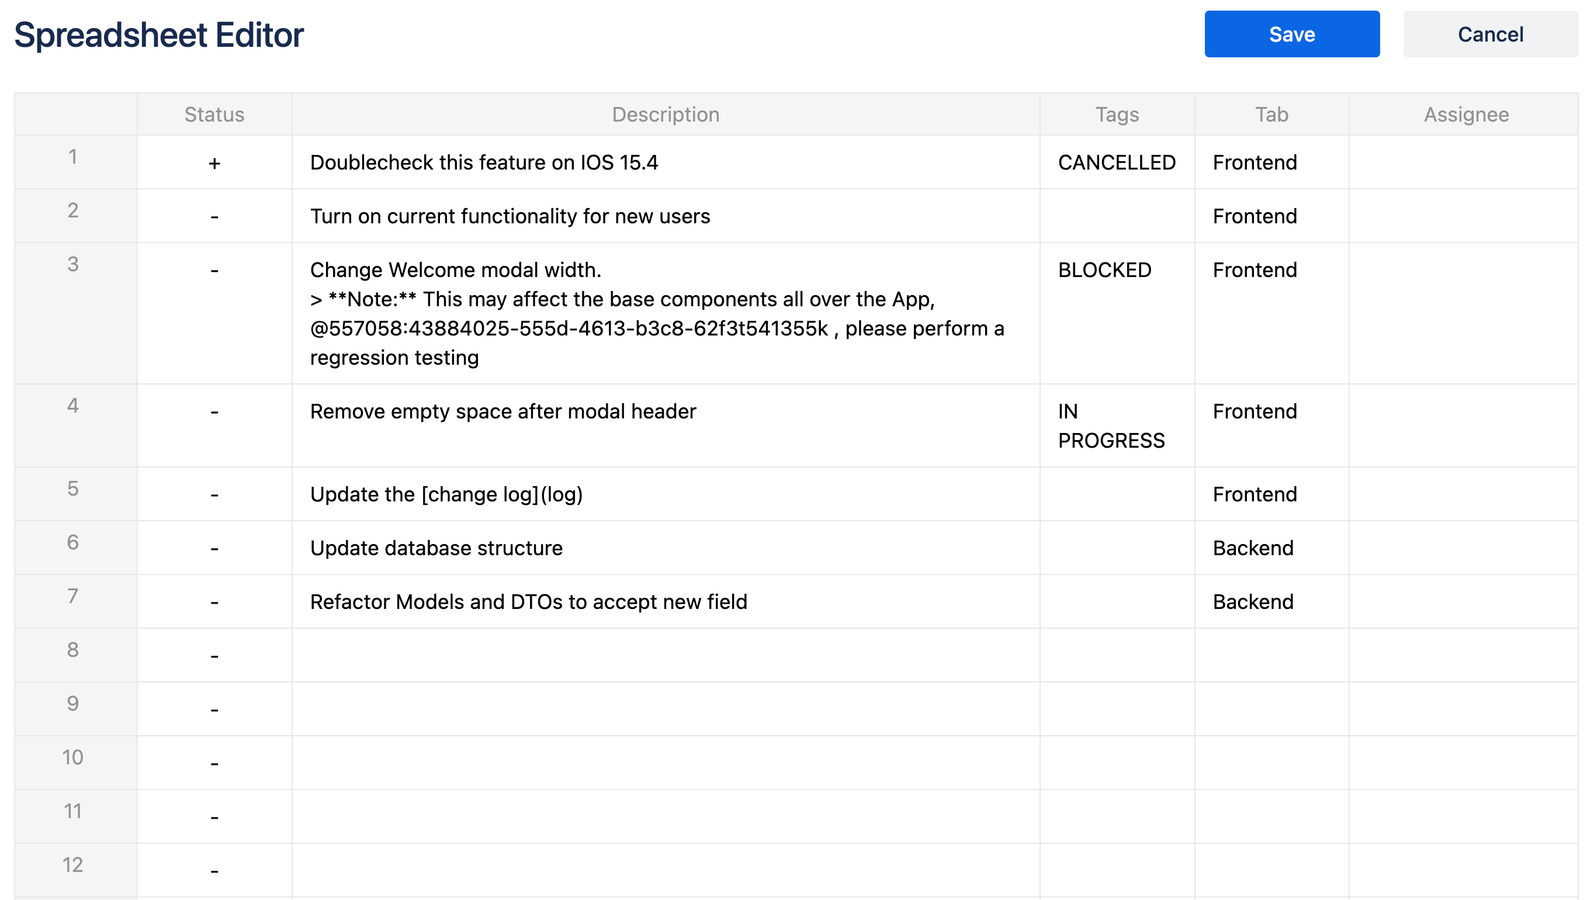Click the '-' status cell in row 3

214,313
